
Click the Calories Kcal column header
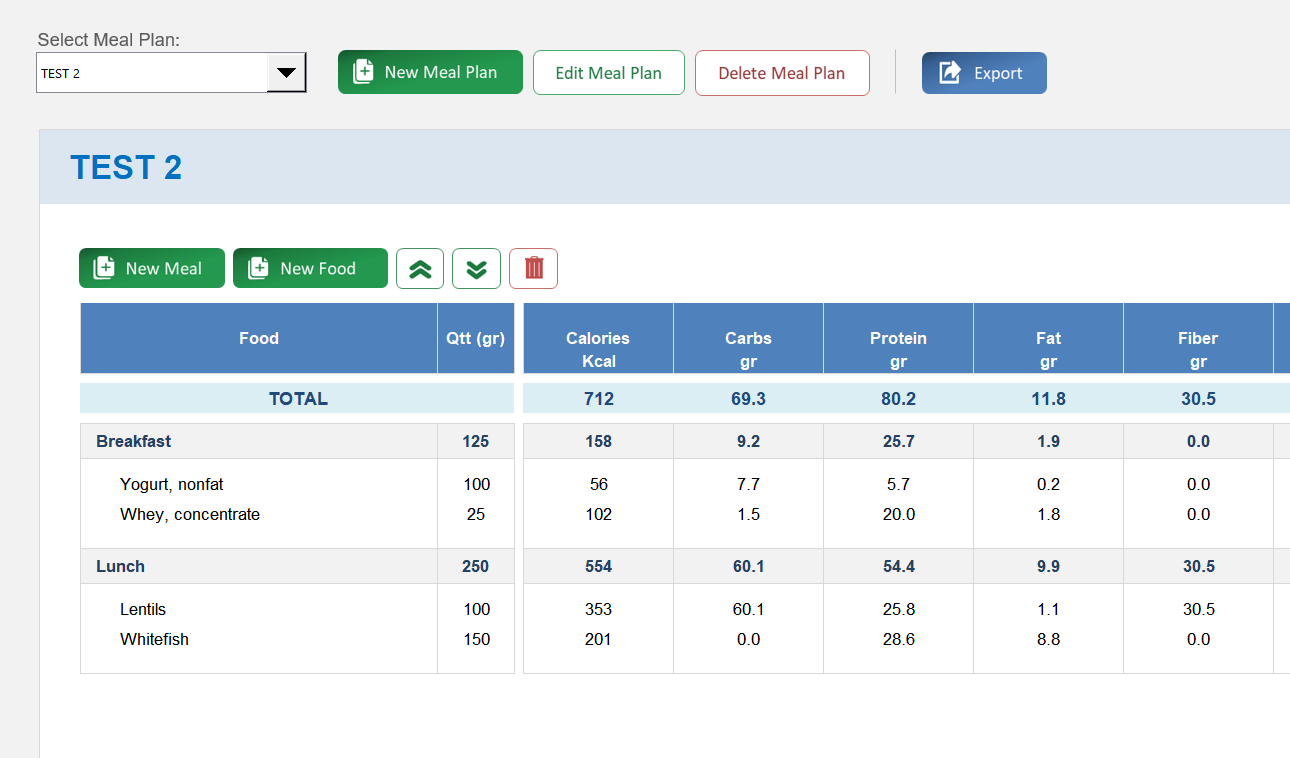coord(597,349)
